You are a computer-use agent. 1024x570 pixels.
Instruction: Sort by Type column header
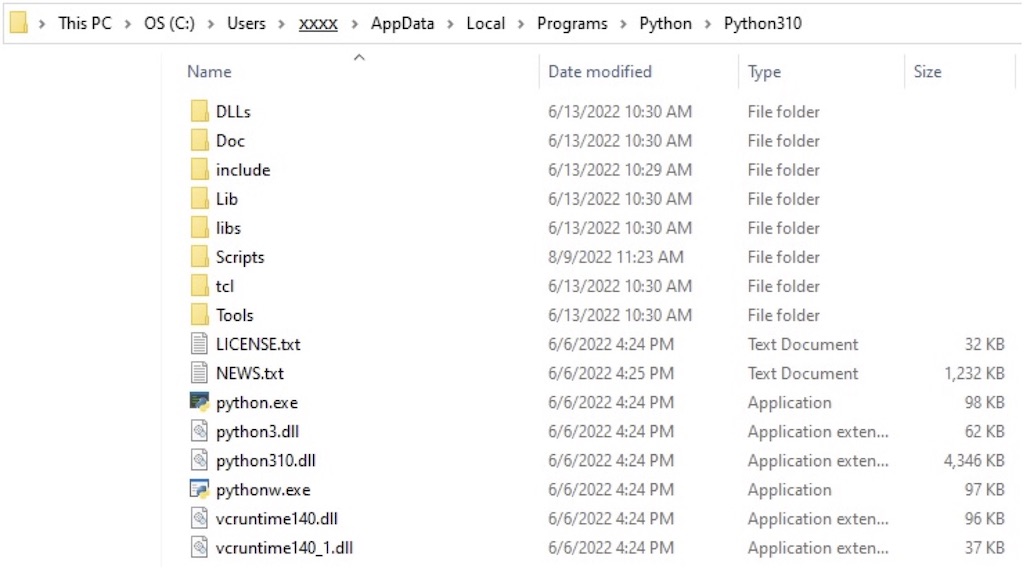[764, 72]
